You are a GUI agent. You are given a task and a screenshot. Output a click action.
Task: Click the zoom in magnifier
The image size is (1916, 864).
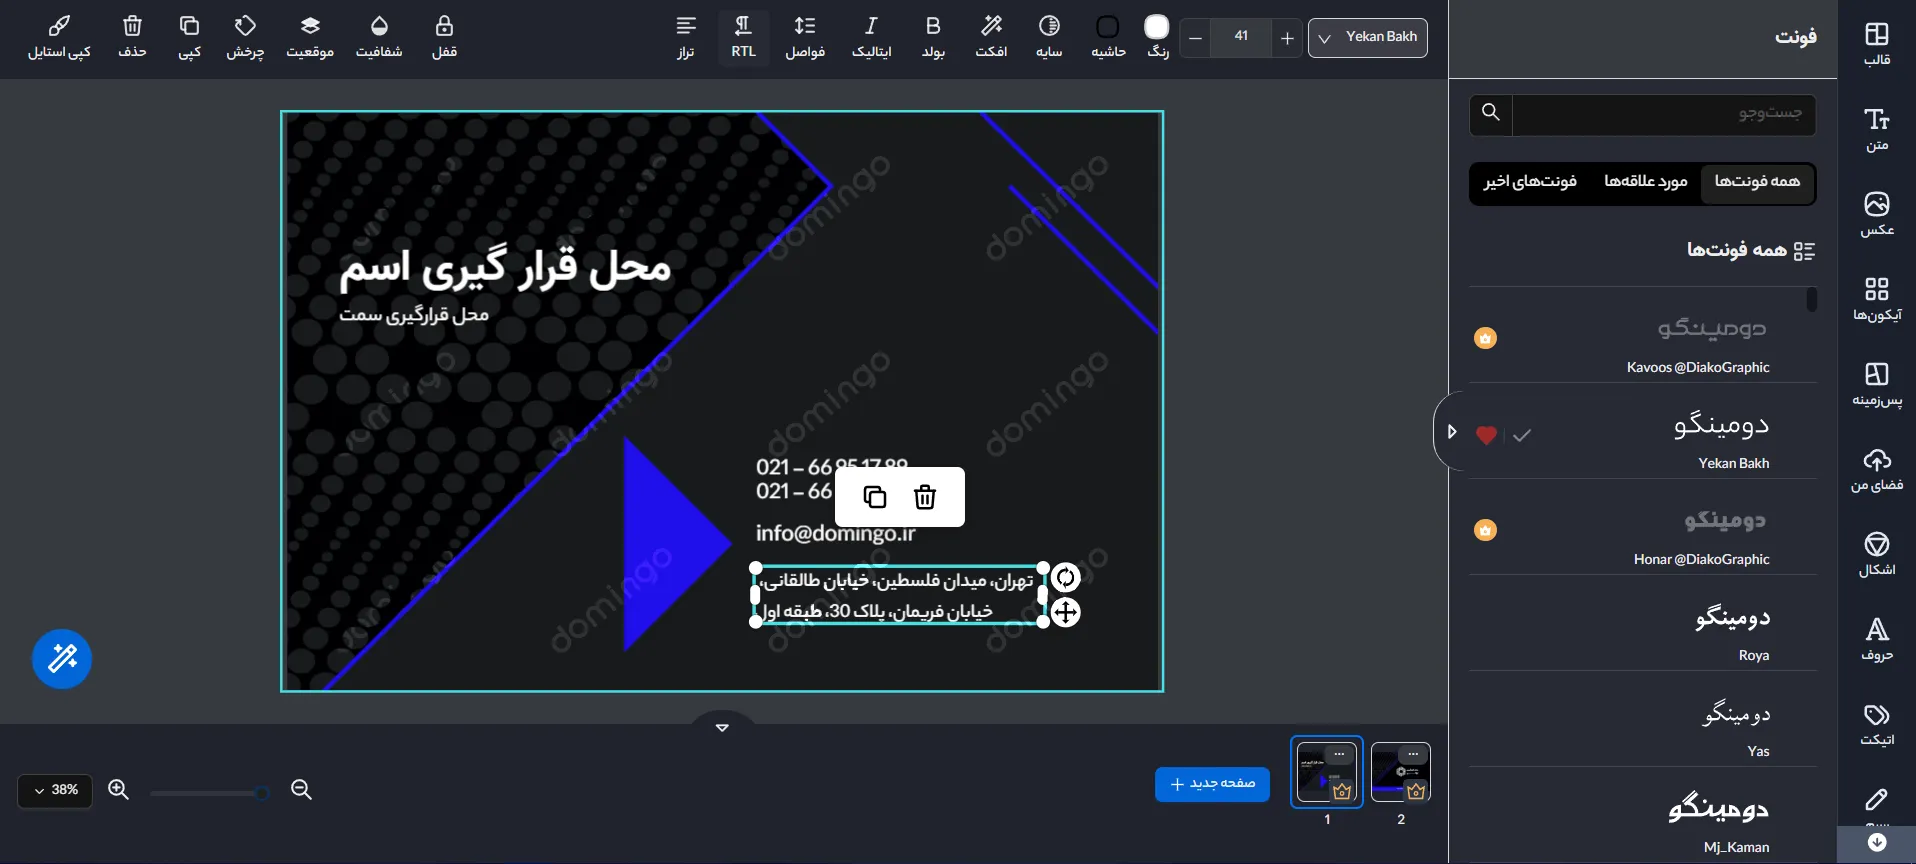118,790
